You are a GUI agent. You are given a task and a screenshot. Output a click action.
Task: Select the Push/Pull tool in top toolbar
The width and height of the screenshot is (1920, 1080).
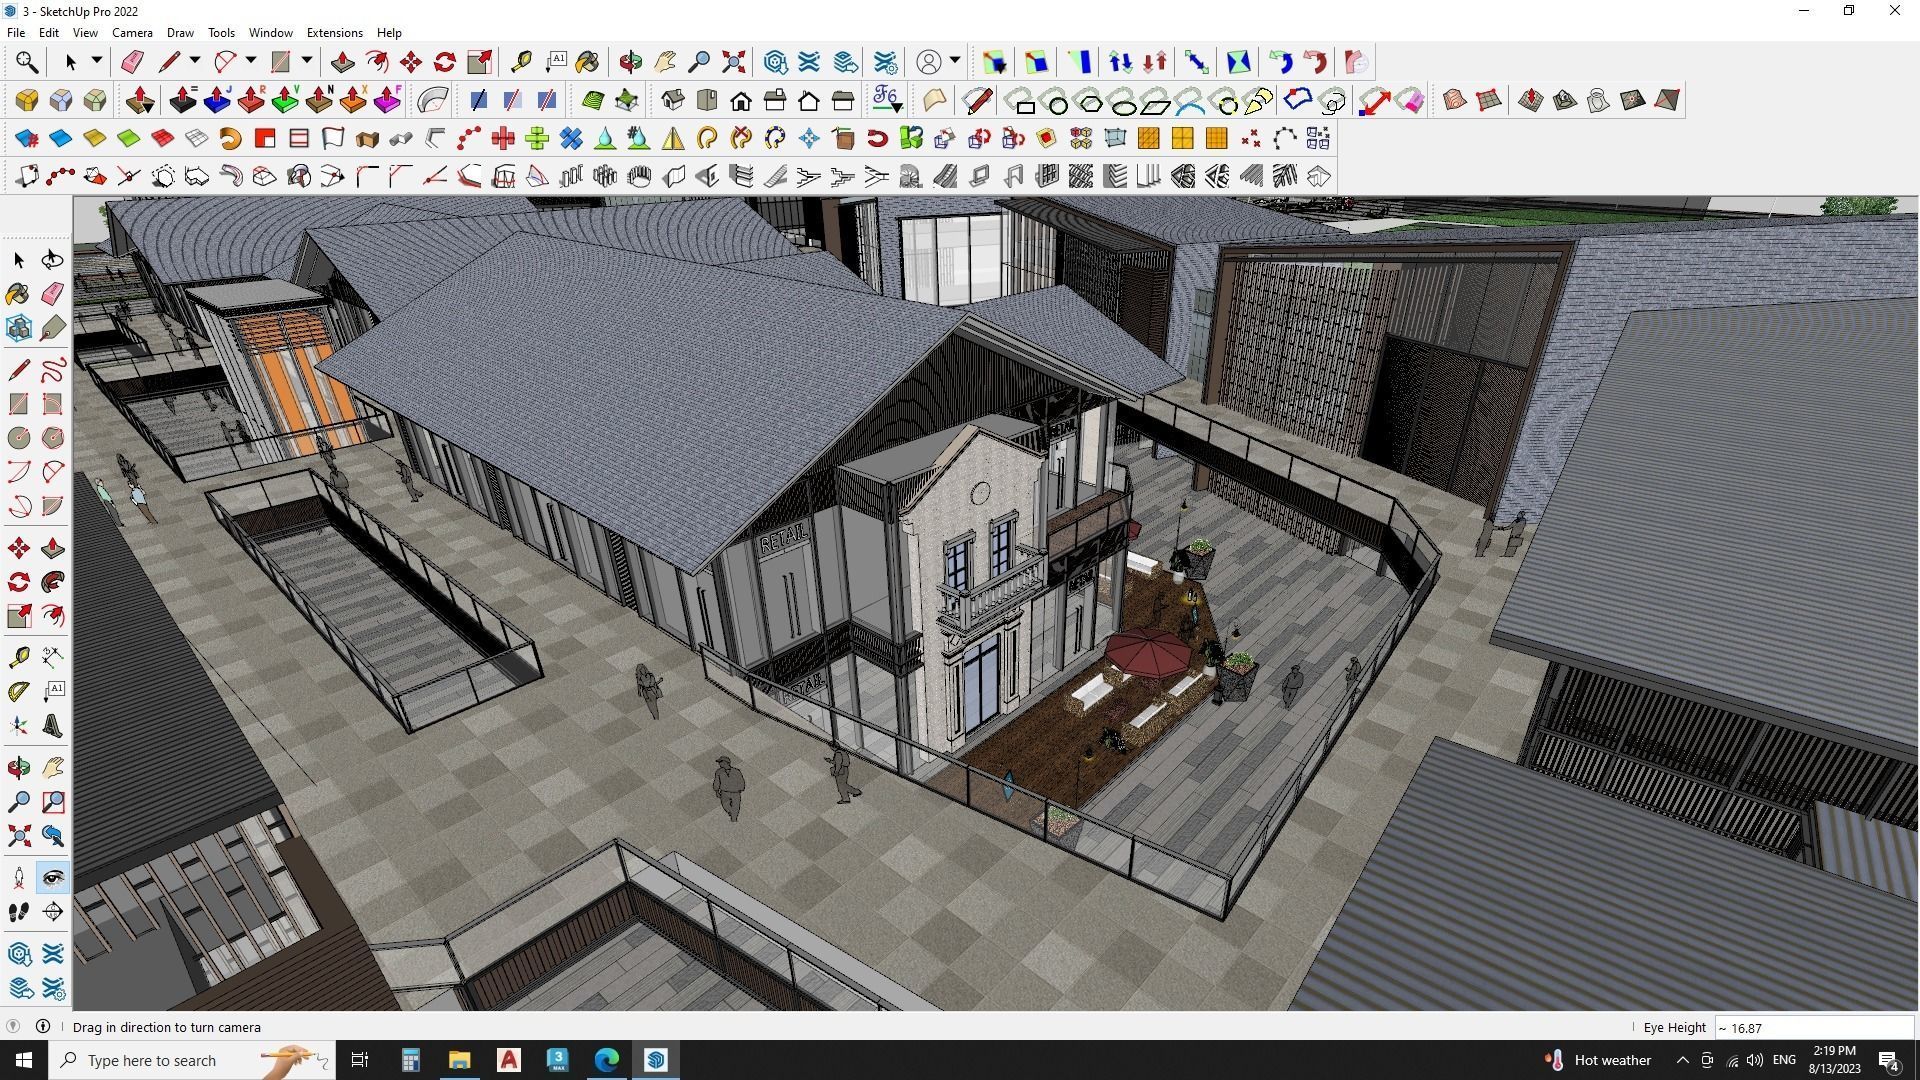pyautogui.click(x=343, y=62)
